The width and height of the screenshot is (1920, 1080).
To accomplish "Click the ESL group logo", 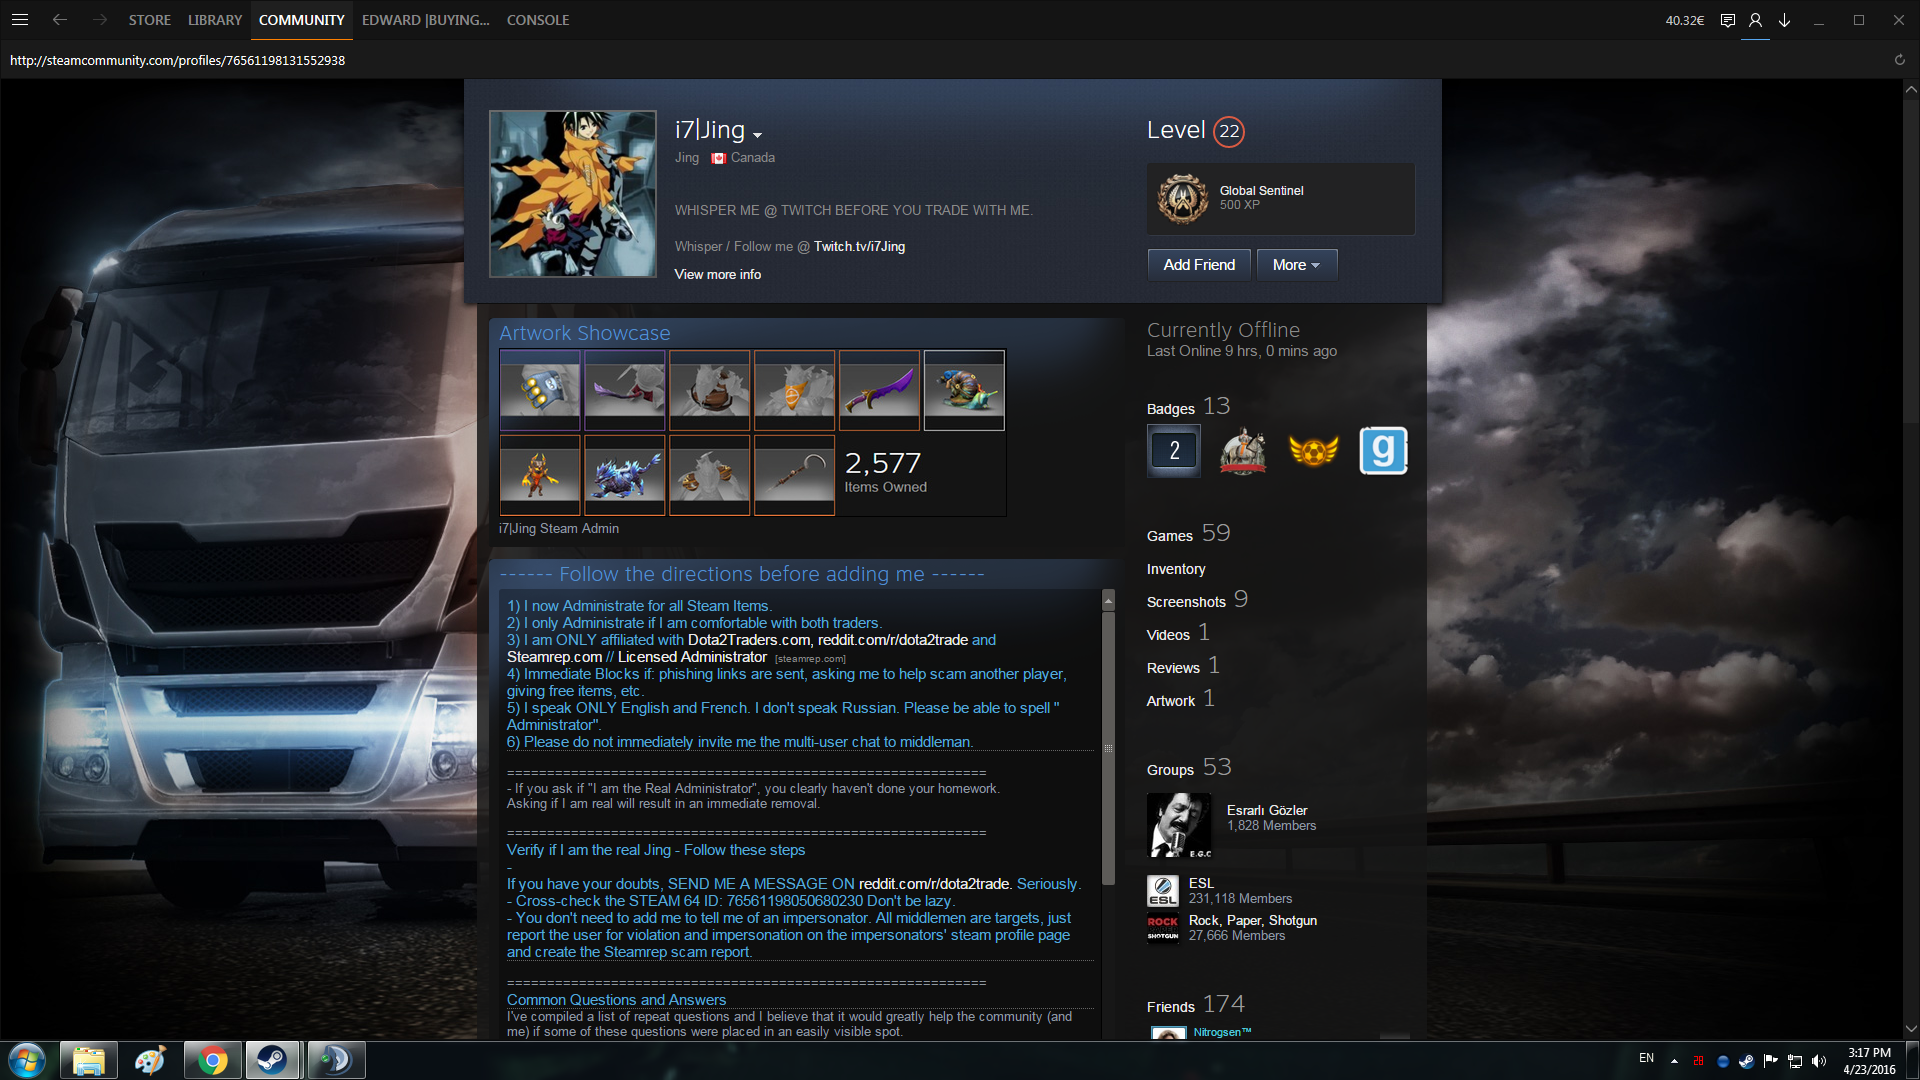I will (1162, 891).
